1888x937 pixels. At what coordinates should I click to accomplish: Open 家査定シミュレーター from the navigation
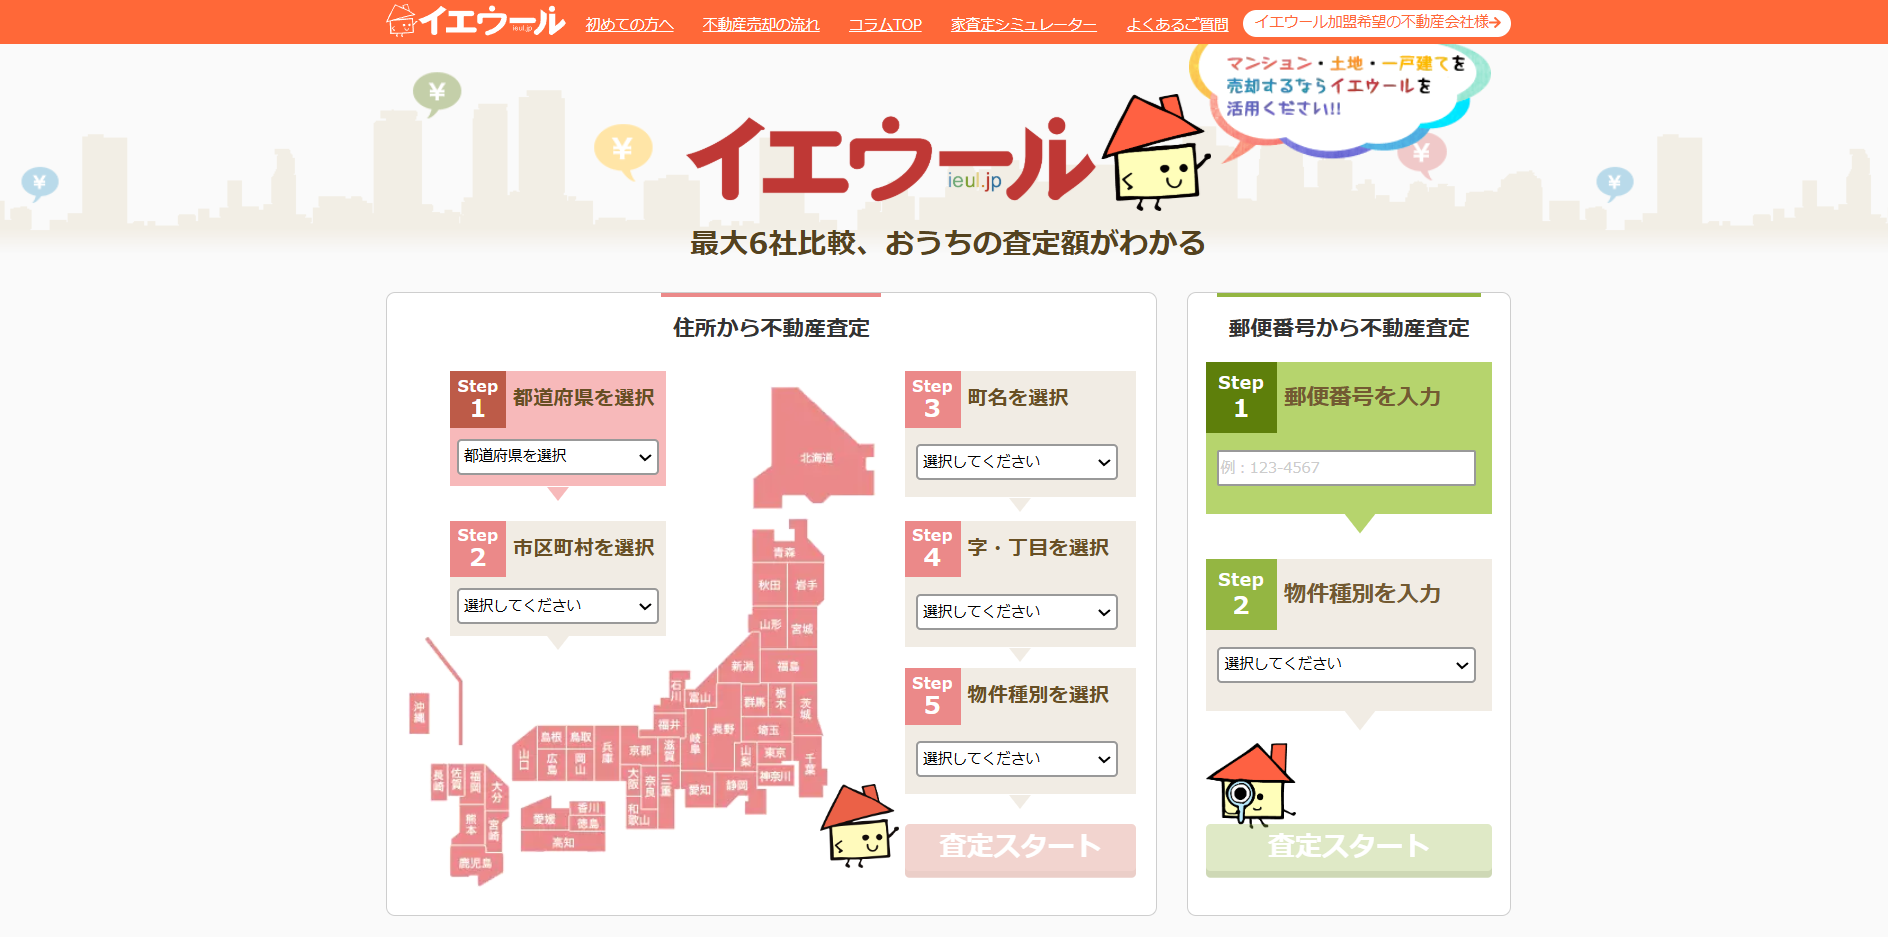[1024, 24]
